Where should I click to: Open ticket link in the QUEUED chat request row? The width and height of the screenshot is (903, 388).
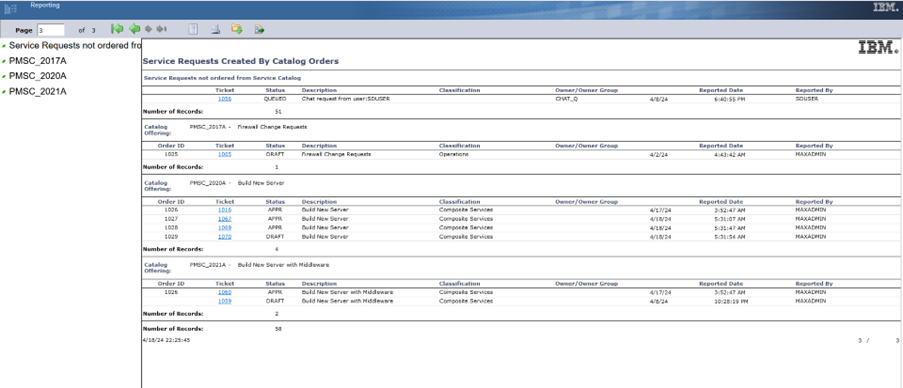pos(225,99)
